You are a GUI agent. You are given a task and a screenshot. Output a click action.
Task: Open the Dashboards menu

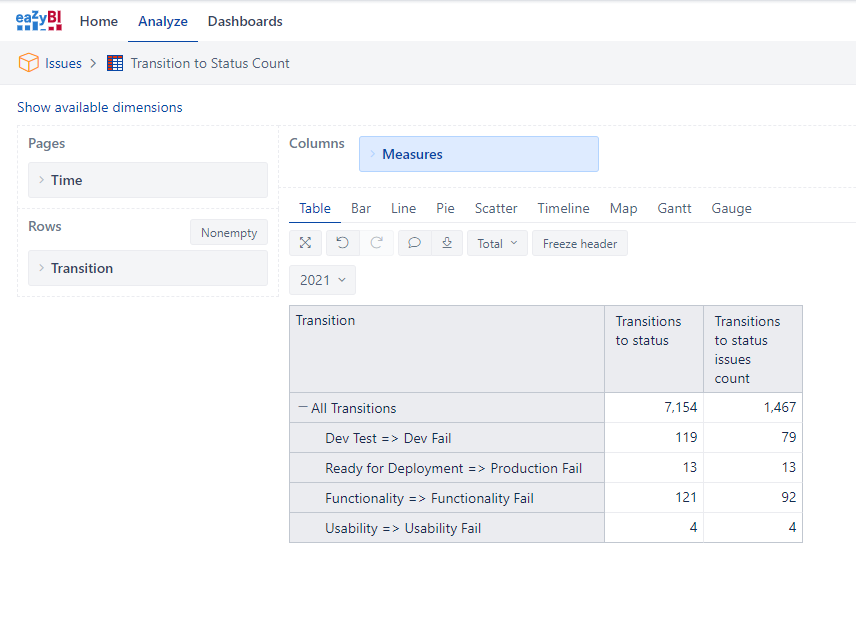pyautogui.click(x=245, y=21)
